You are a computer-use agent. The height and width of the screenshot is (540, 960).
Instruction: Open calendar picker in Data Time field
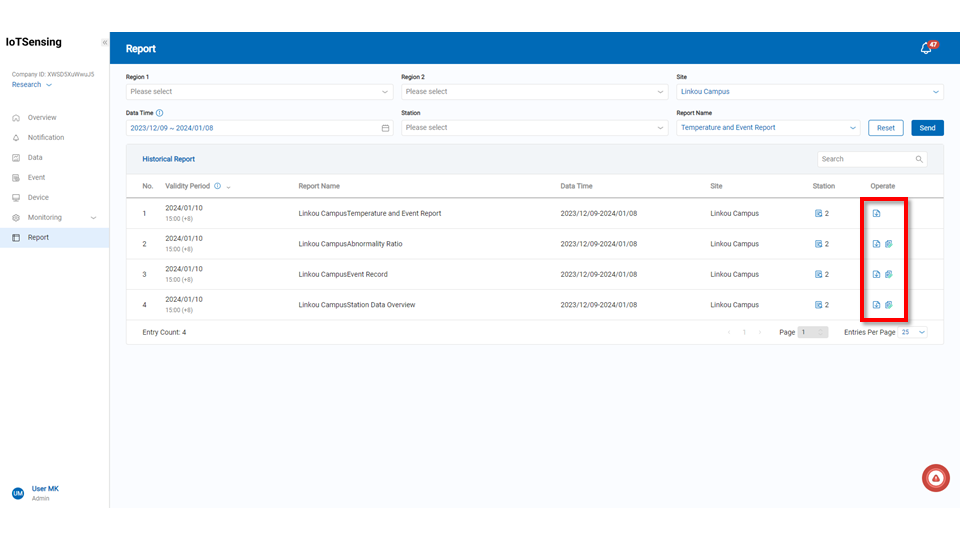(385, 128)
